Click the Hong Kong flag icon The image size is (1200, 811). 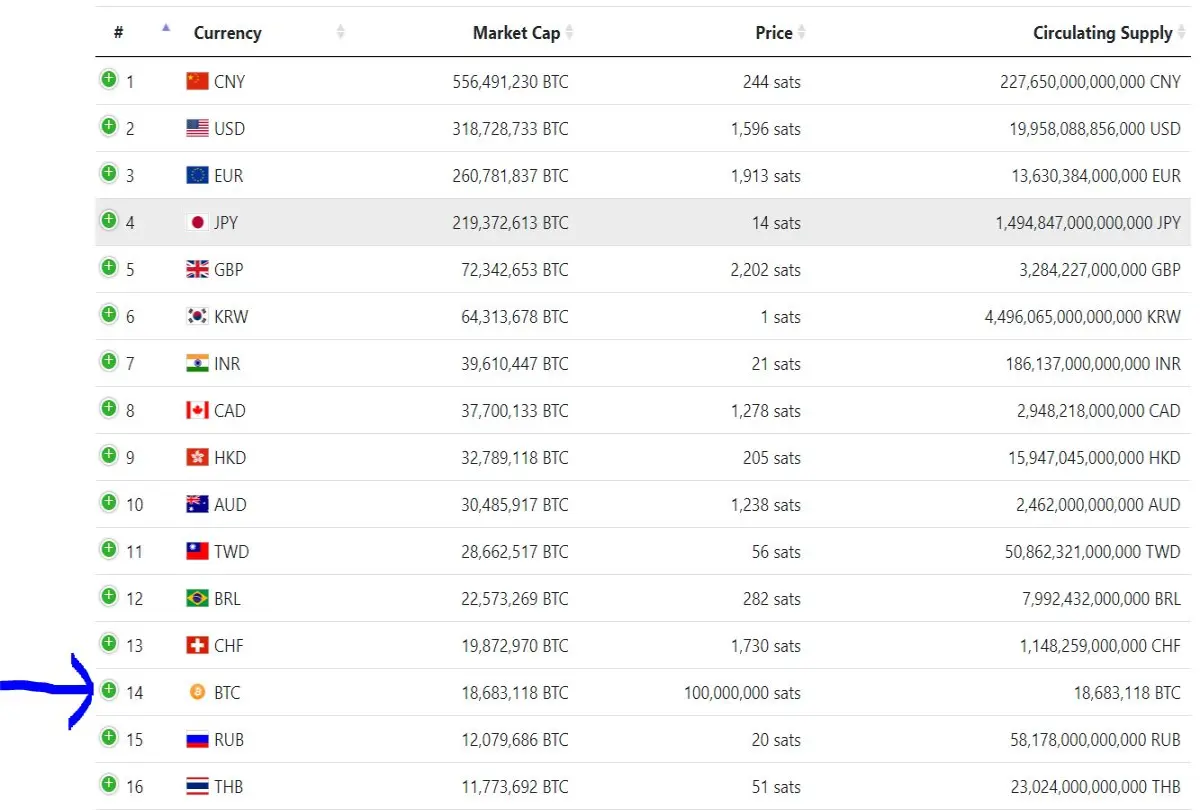[197, 457]
